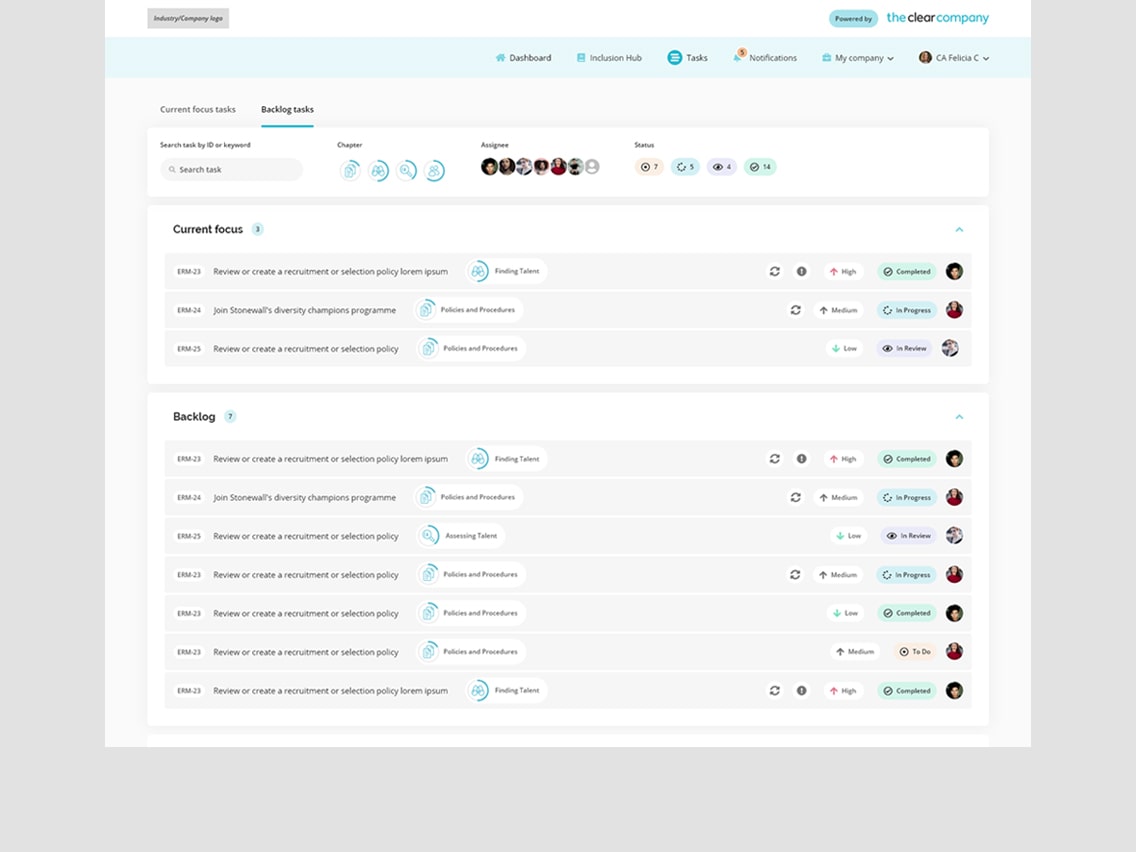Viewport: 1136px width, 852px height.
Task: Toggle the To Do status filter showing 7
Action: coord(649,167)
